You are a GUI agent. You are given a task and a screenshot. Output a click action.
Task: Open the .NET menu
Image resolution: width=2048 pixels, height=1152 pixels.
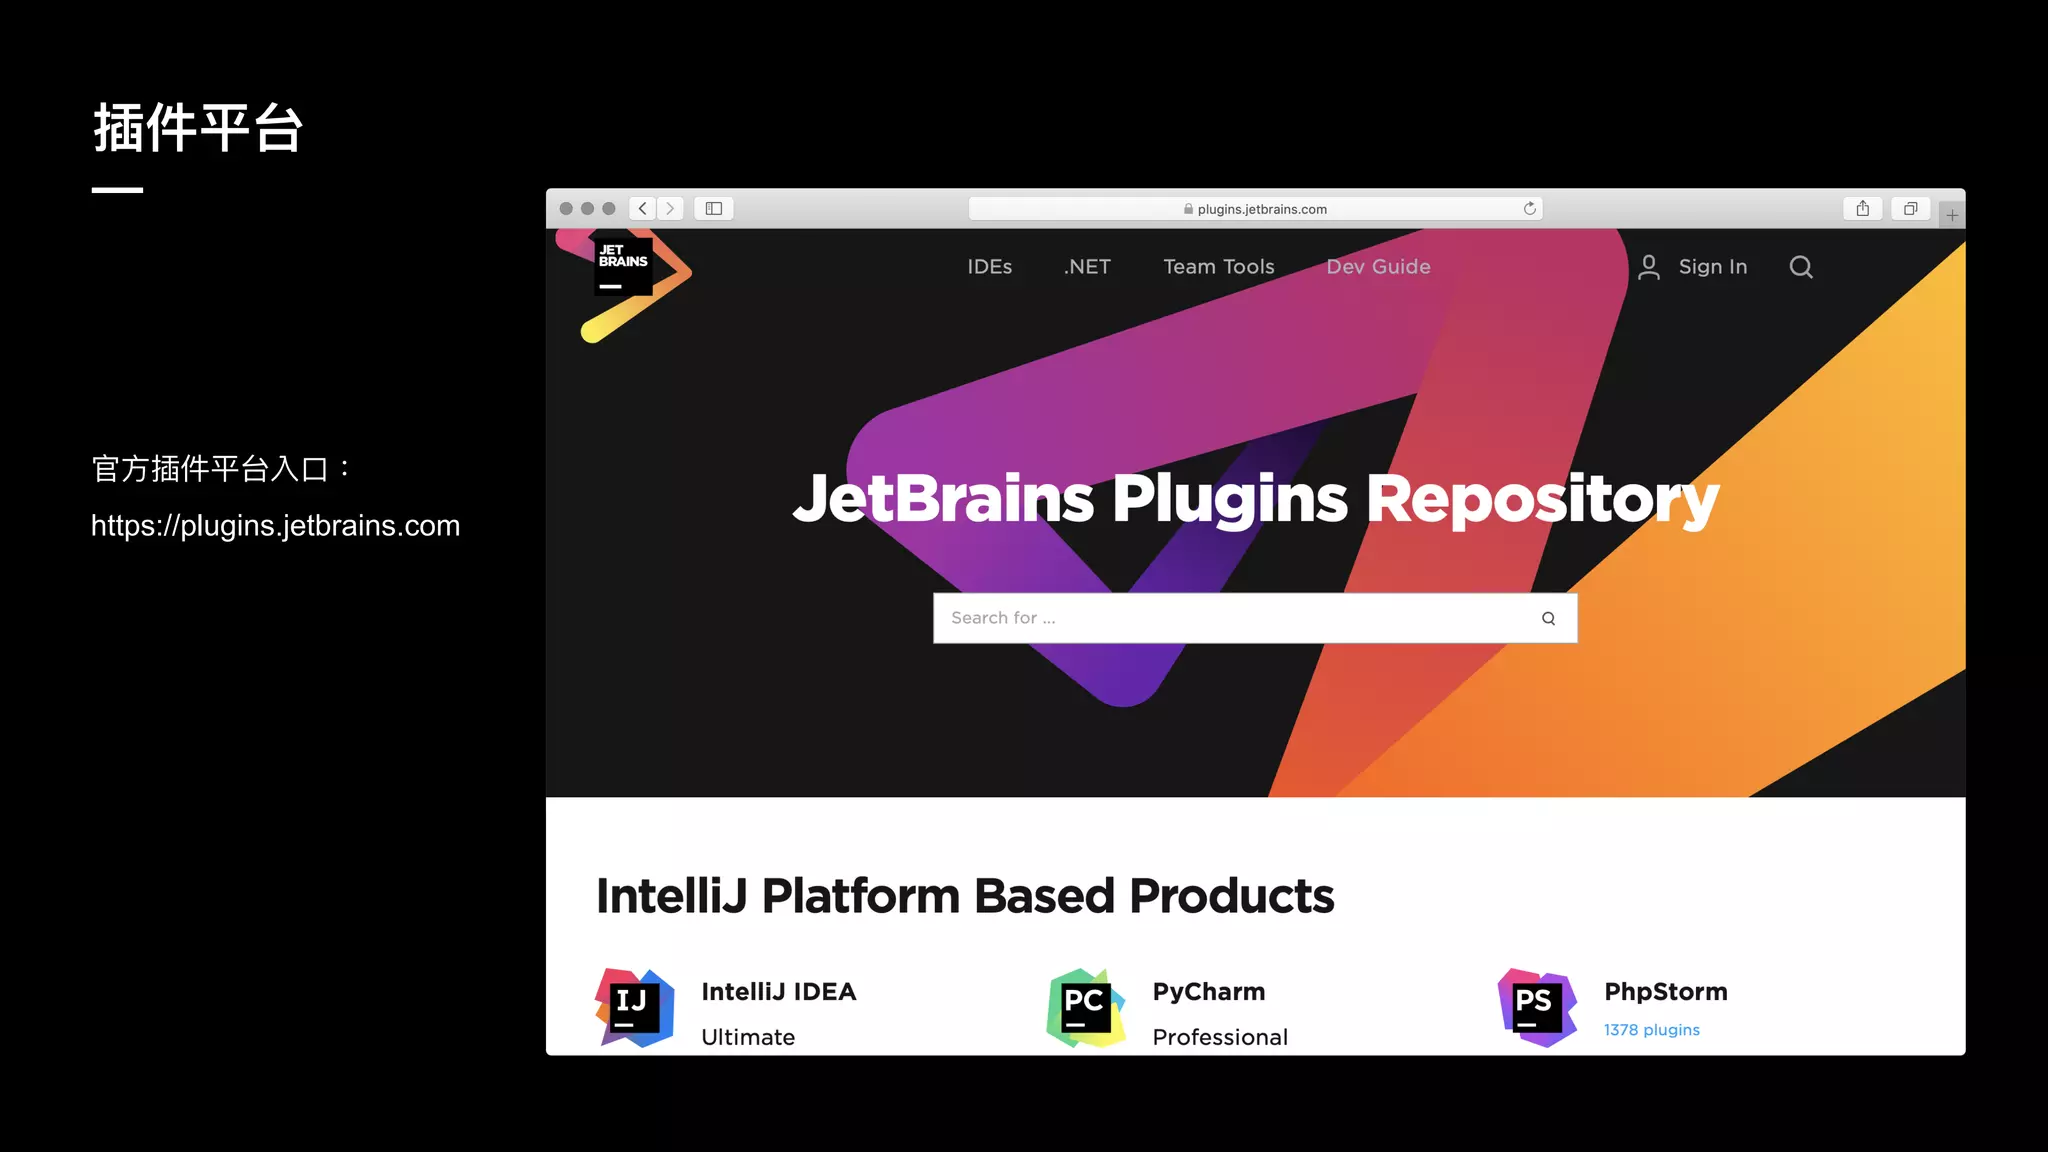(1087, 267)
